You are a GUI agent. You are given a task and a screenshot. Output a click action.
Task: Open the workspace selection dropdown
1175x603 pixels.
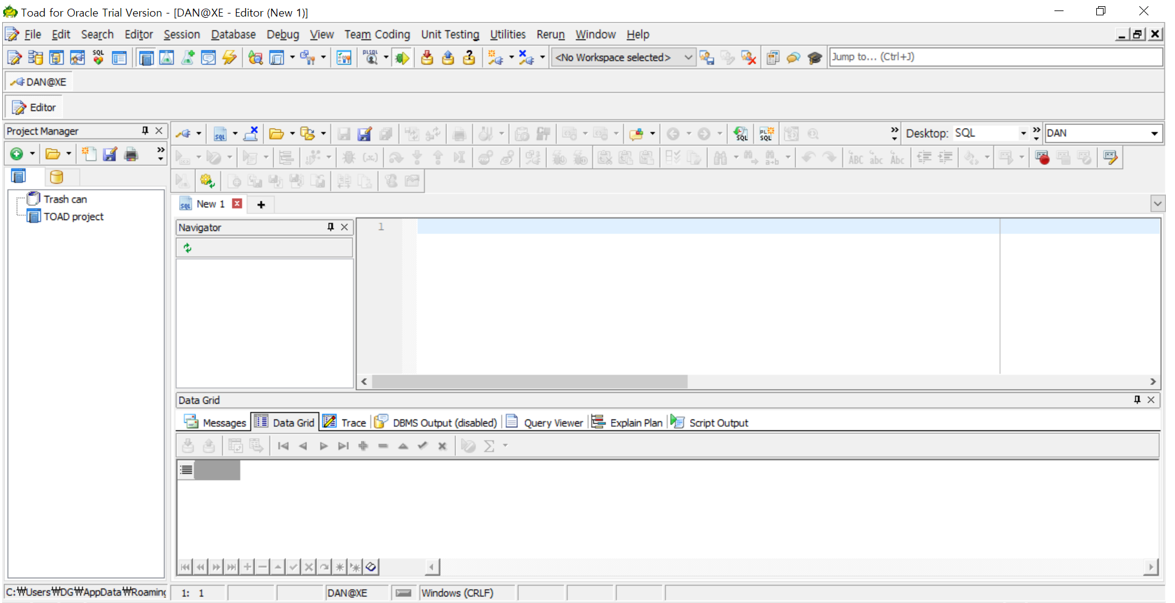click(x=688, y=58)
